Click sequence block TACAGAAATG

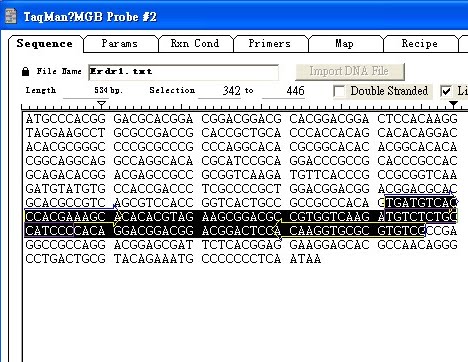coord(153,259)
